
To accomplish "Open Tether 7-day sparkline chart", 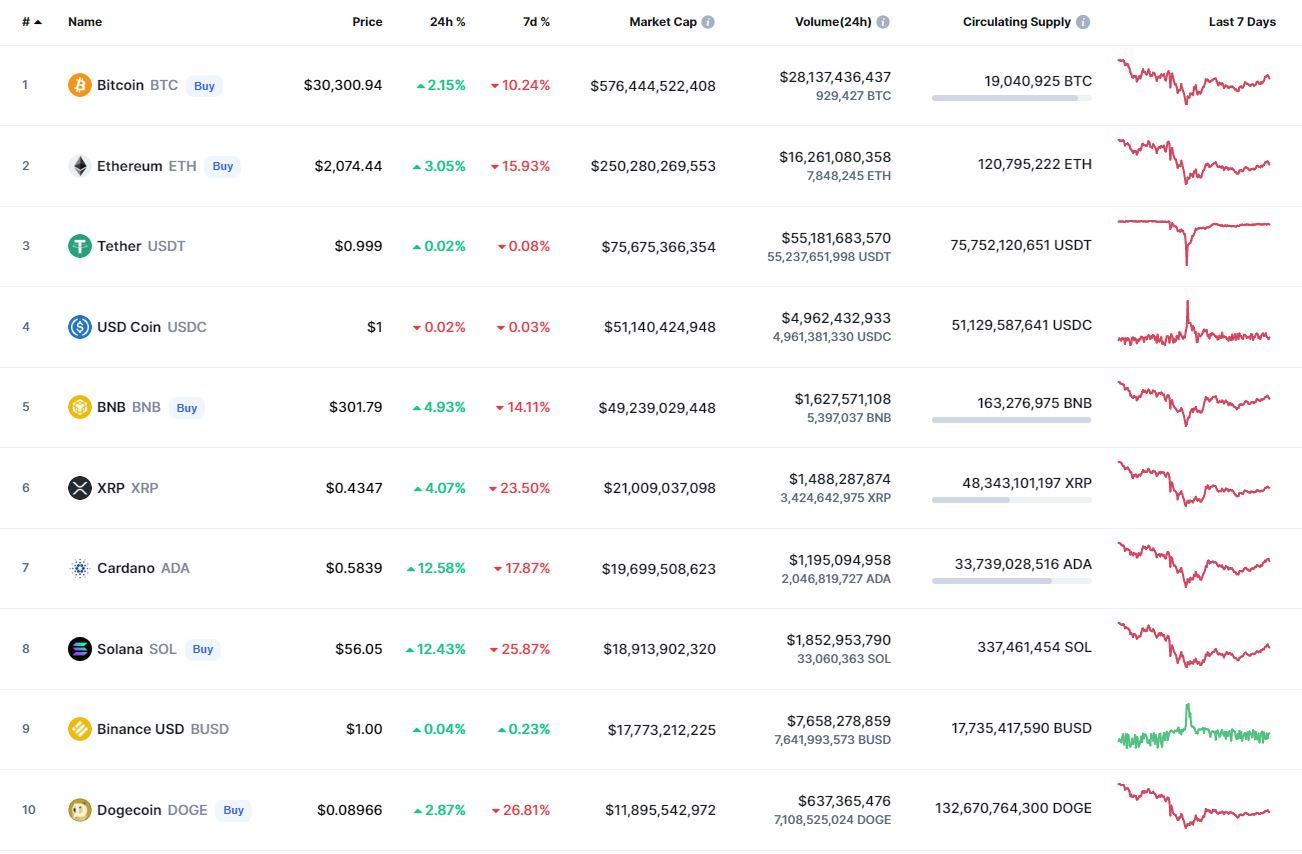I will [1194, 242].
